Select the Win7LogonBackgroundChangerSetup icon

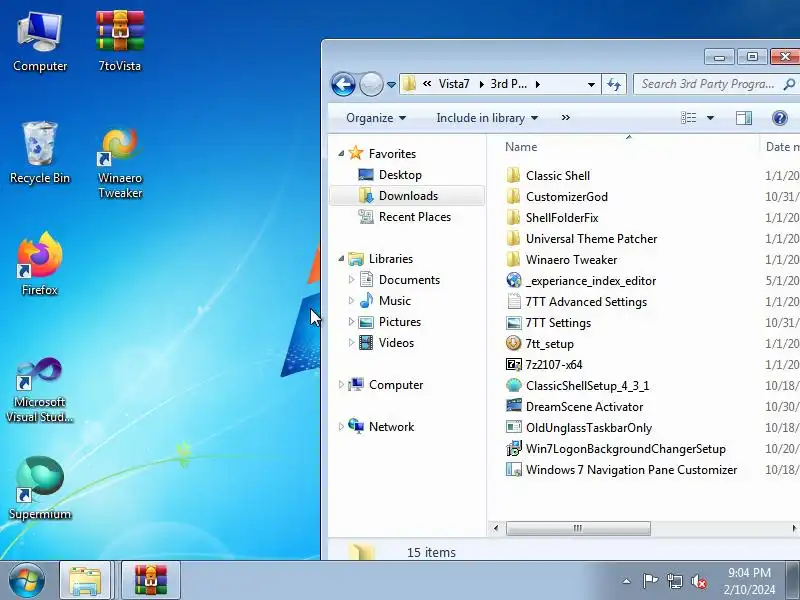tap(513, 448)
